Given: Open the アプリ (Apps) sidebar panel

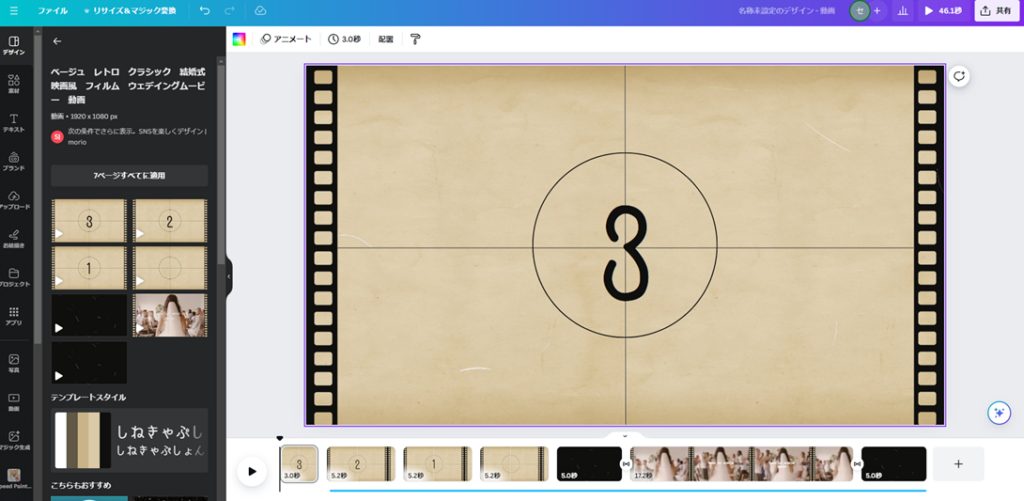Looking at the screenshot, I should click(14, 316).
